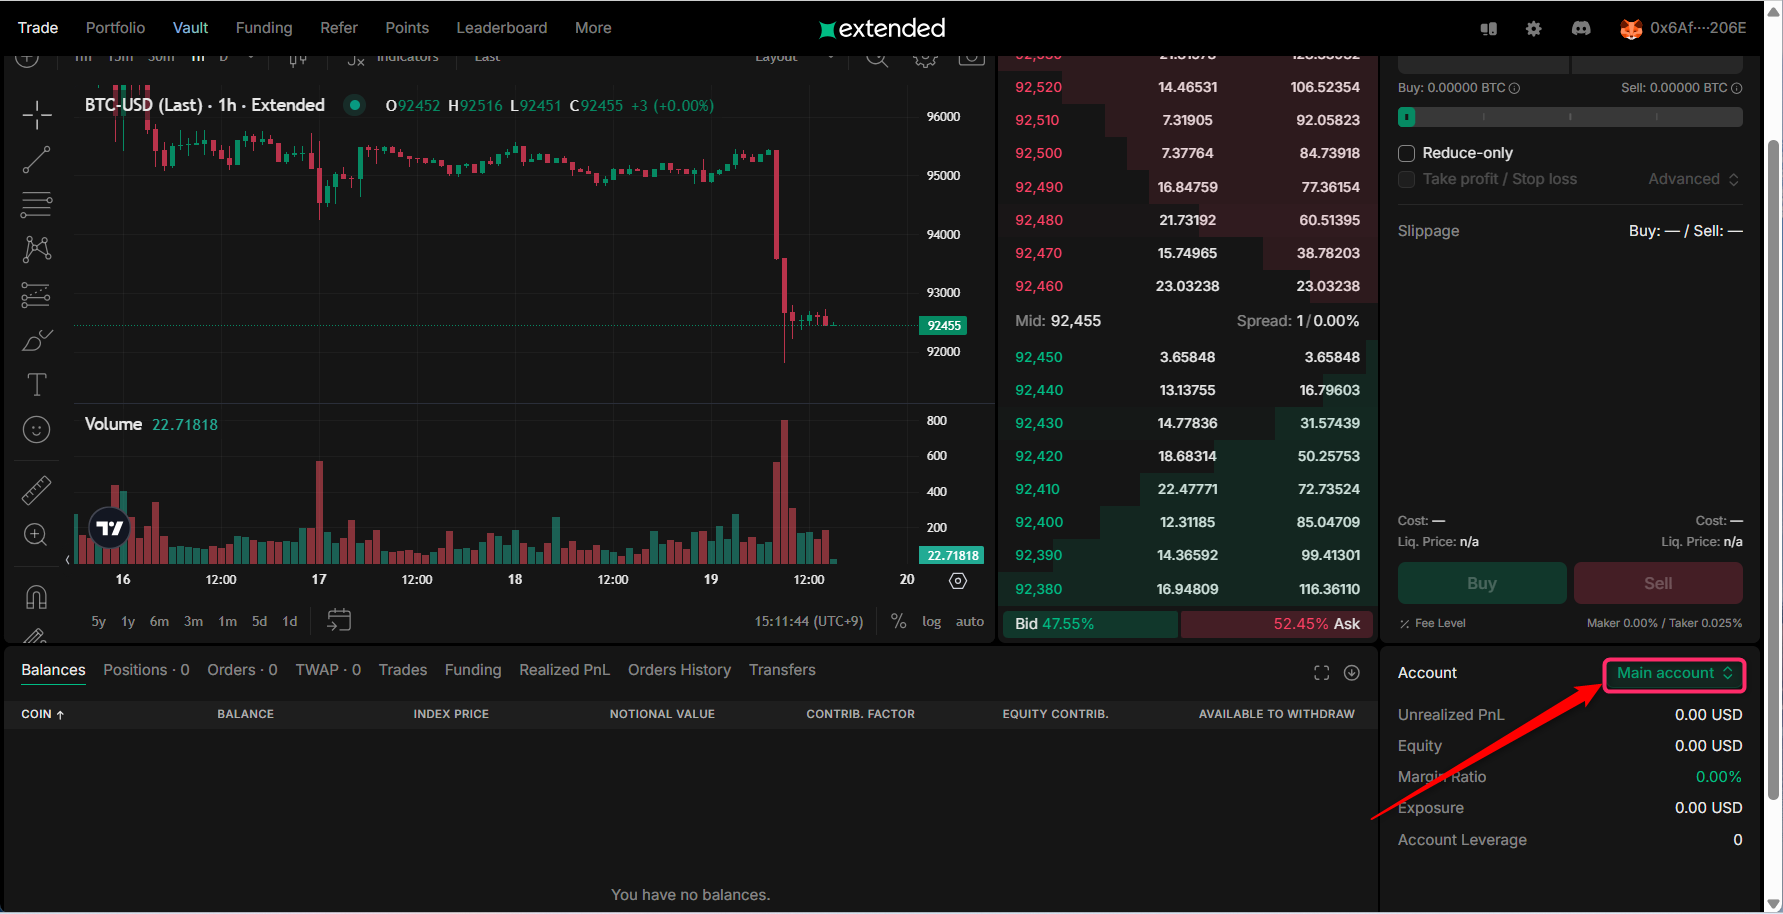Select the trend line drawing tool
This screenshot has width=1783, height=914.
point(37,160)
